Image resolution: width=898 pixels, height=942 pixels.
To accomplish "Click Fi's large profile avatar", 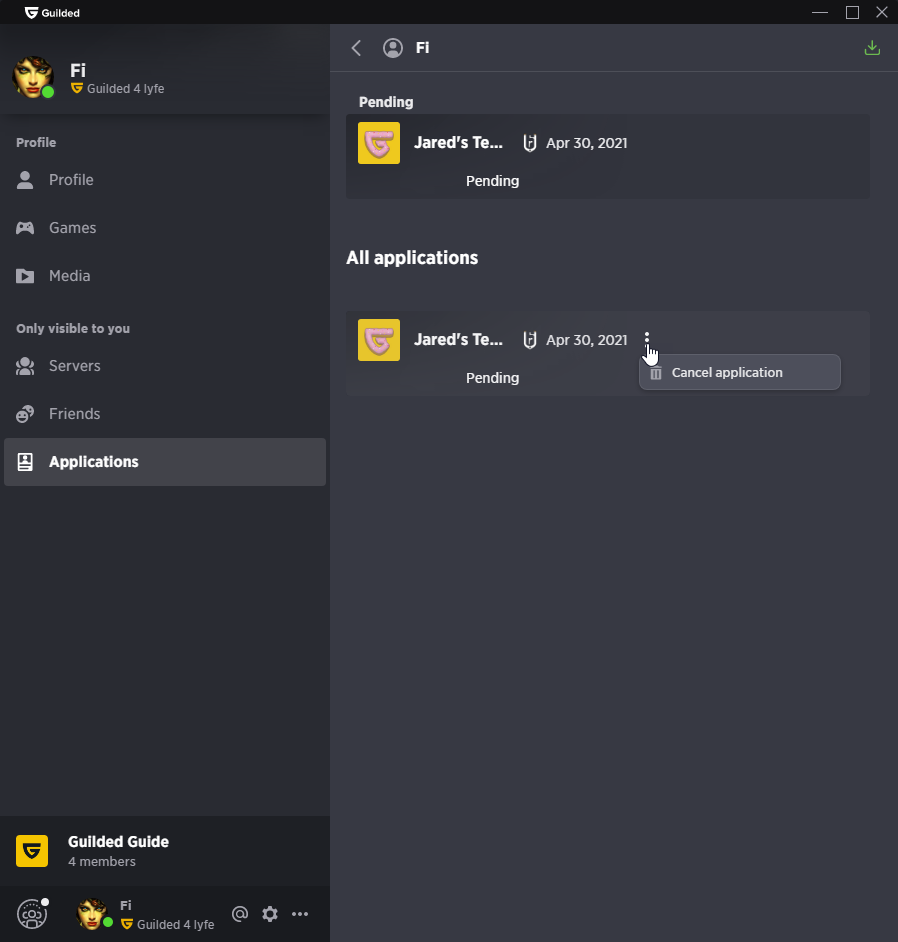I will point(33,77).
